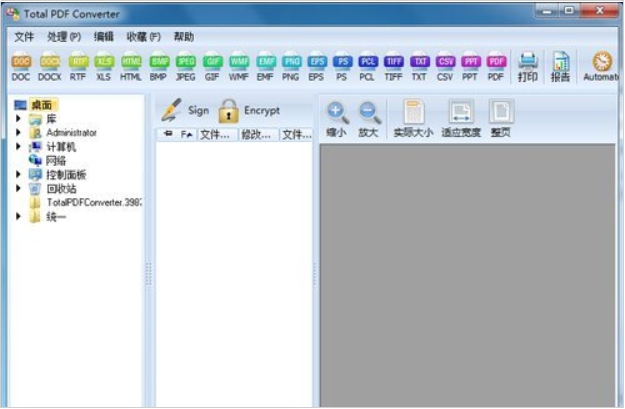Choose WMF conversion icon
625x409 pixels.
click(x=239, y=67)
